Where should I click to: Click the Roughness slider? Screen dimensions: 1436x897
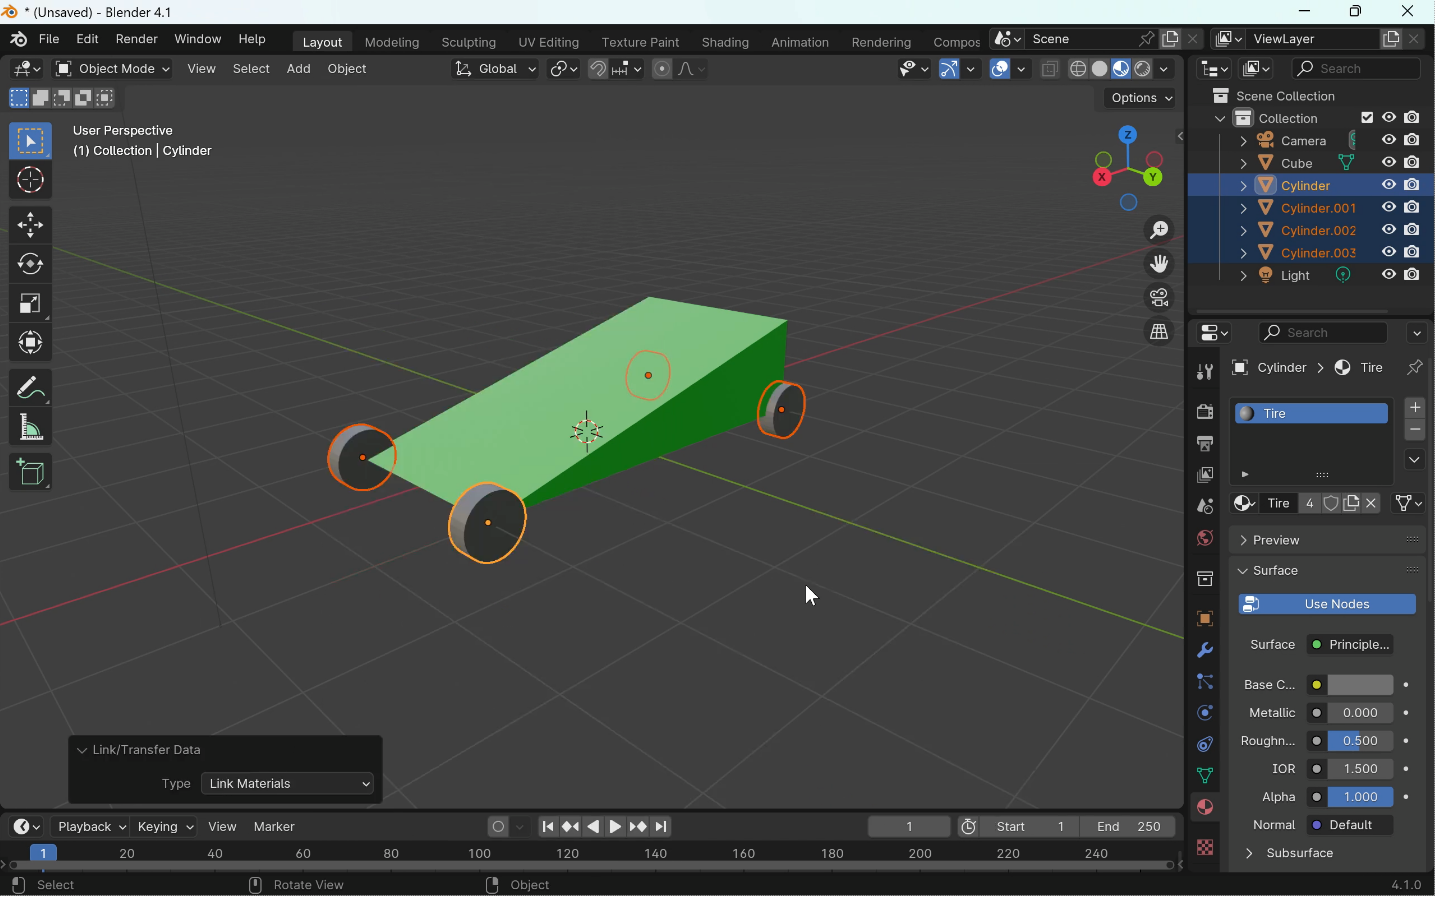point(1362,742)
